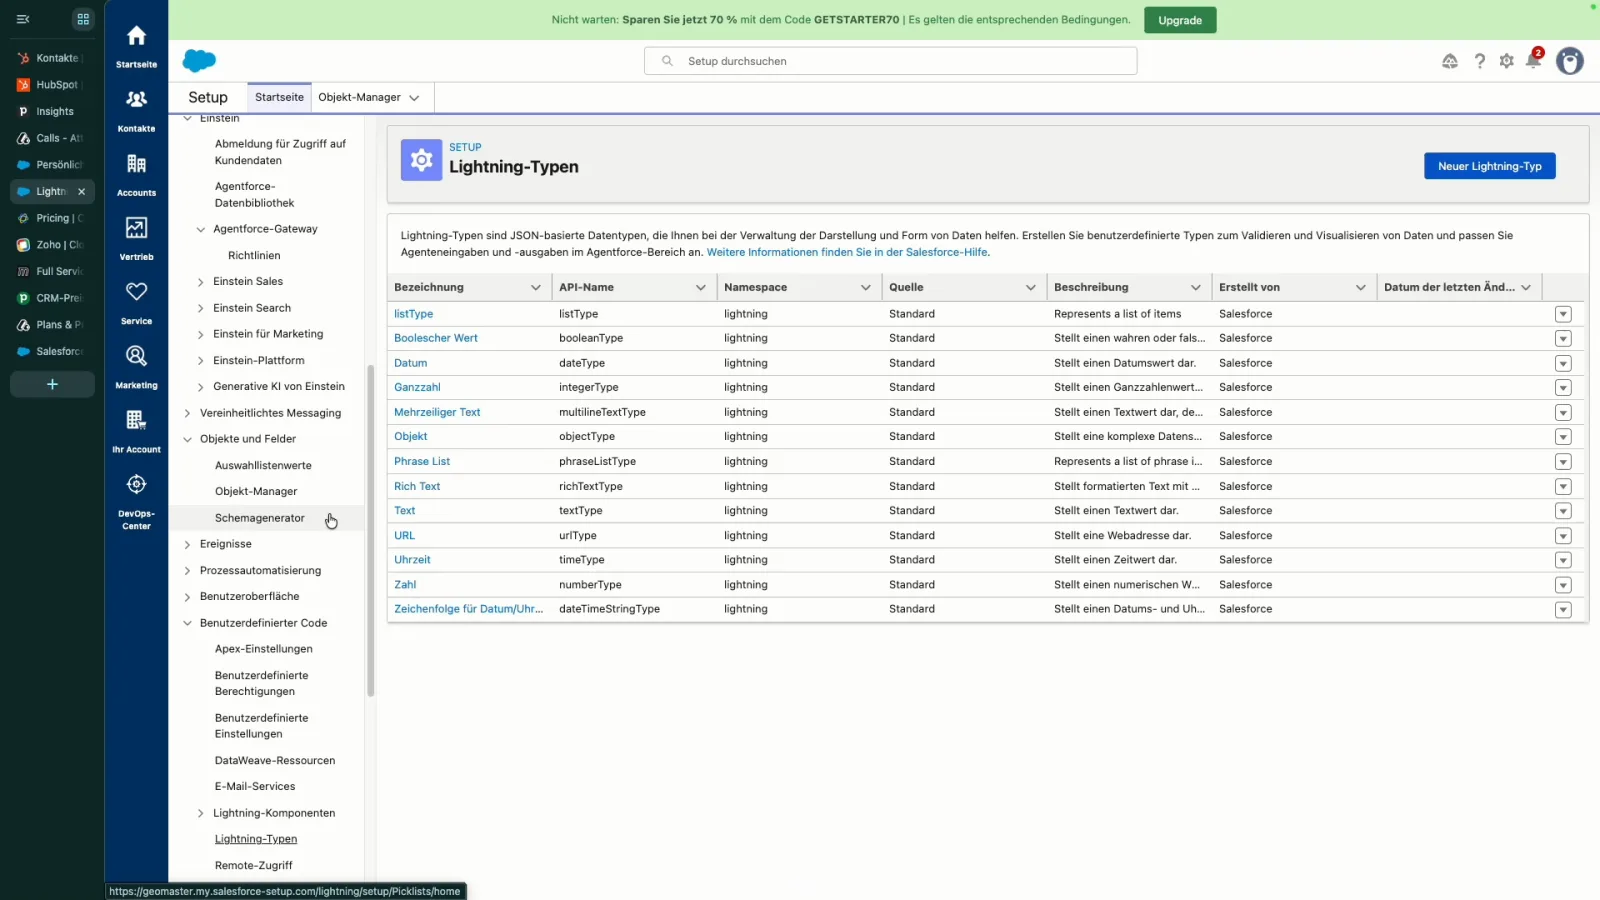Image resolution: width=1600 pixels, height=900 pixels.
Task: Select the Startseite setup tab
Action: click(x=279, y=97)
